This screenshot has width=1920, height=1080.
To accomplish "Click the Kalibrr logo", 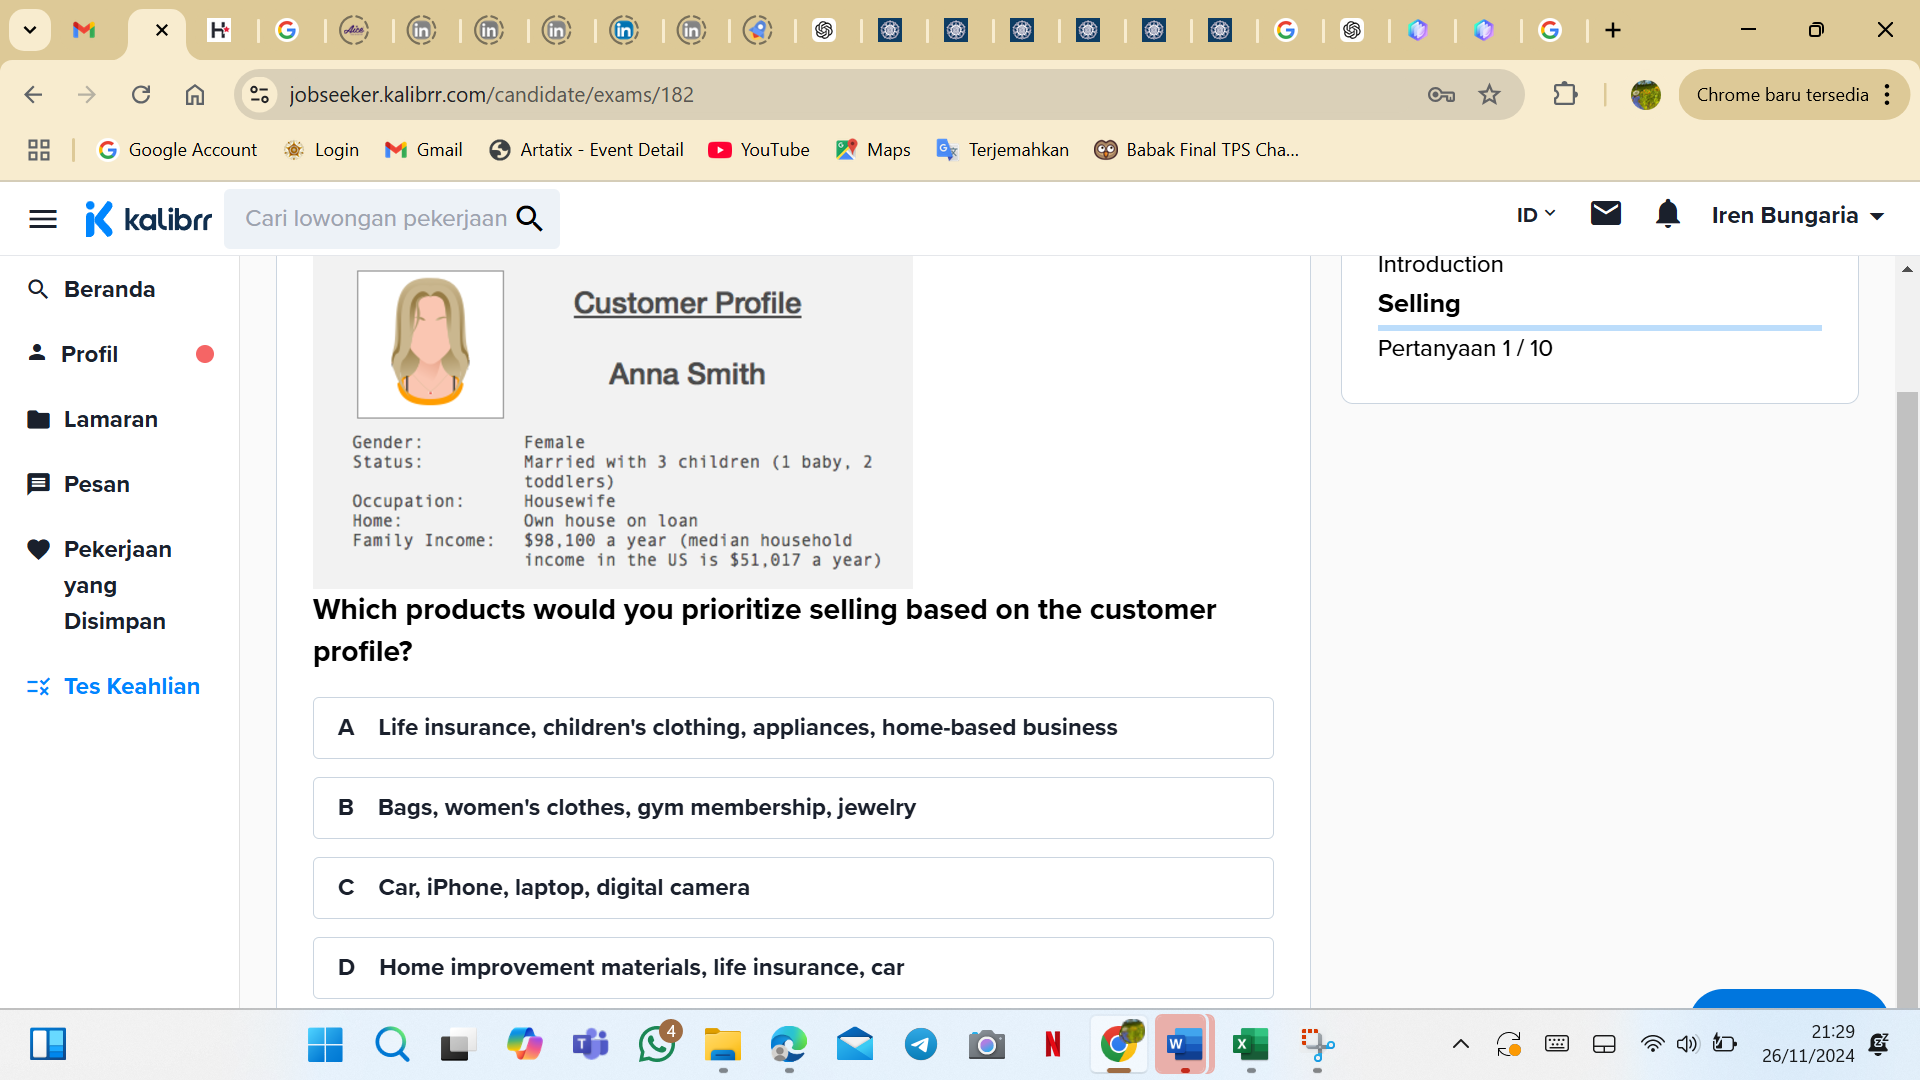I will [x=148, y=218].
